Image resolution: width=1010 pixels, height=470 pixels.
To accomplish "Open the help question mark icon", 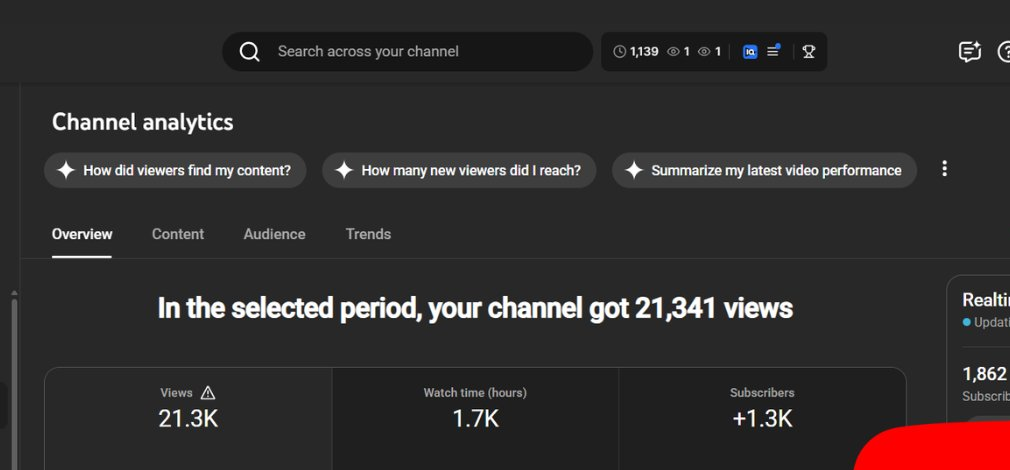I will coord(1004,52).
